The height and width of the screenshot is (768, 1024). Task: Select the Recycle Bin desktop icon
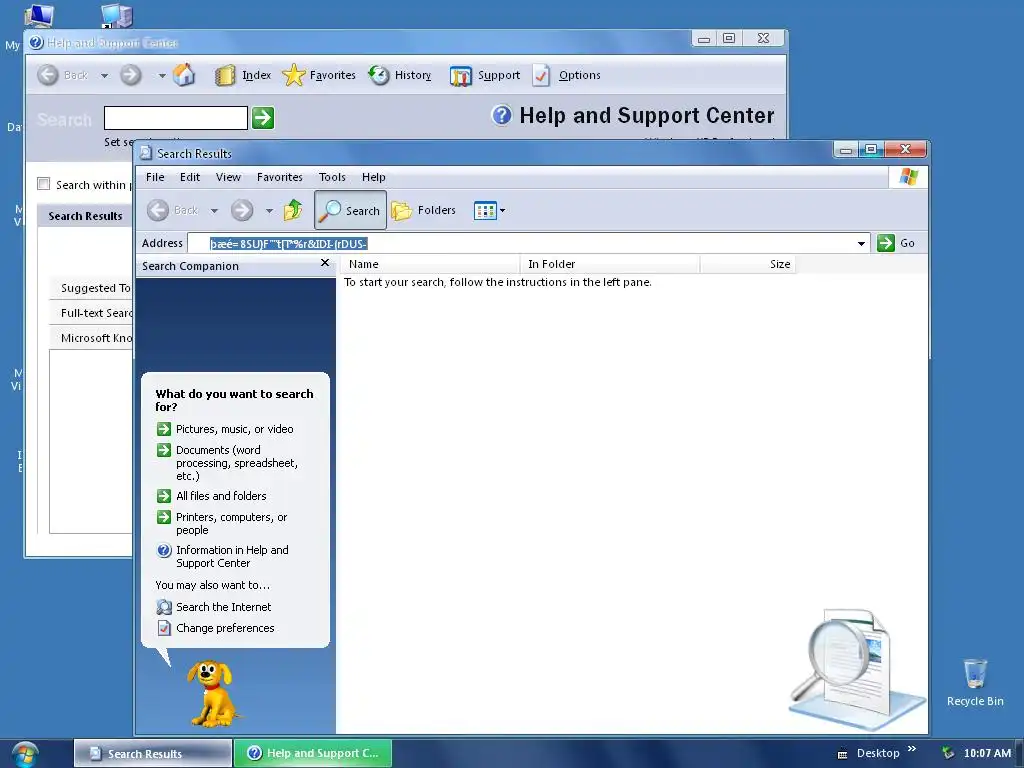(975, 682)
